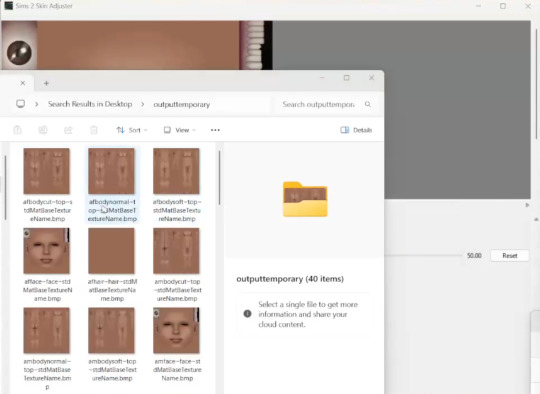Select amface-face-stdMatBaseTextureName.bmp thumbnail
This screenshot has width=540, height=394.
pos(176,330)
